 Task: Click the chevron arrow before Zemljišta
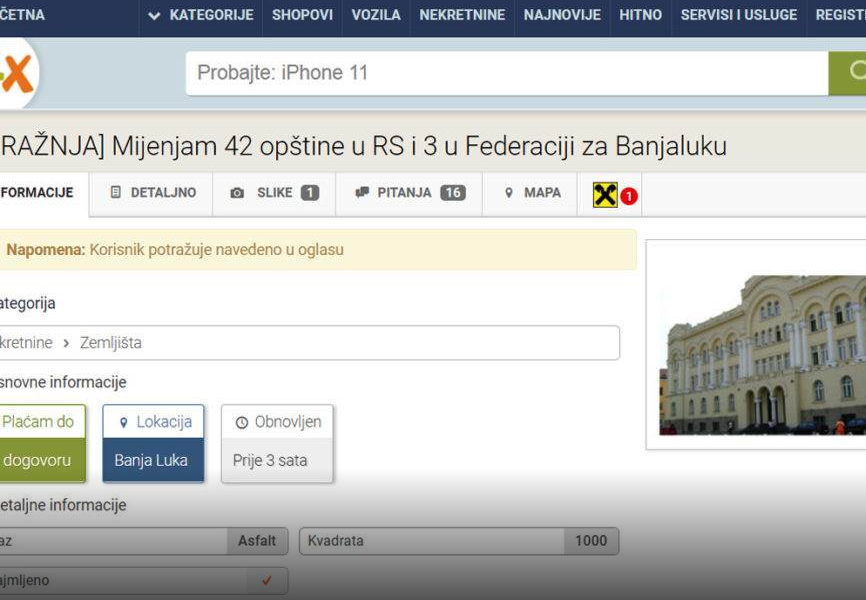tap(66, 343)
